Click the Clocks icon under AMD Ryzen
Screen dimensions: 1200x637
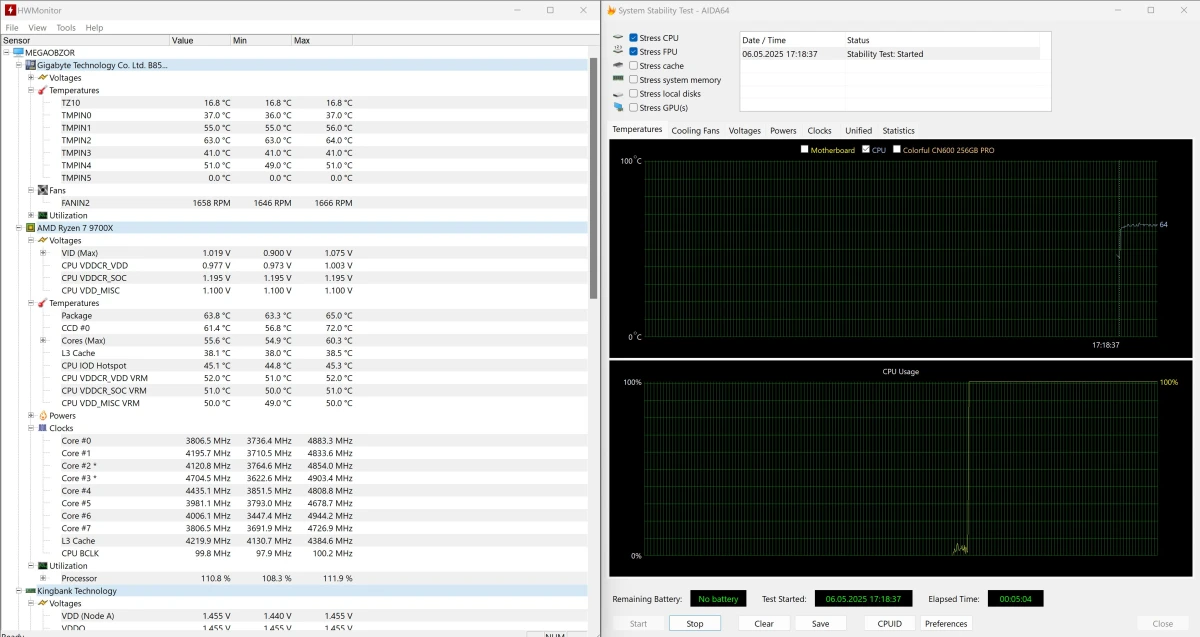43,428
